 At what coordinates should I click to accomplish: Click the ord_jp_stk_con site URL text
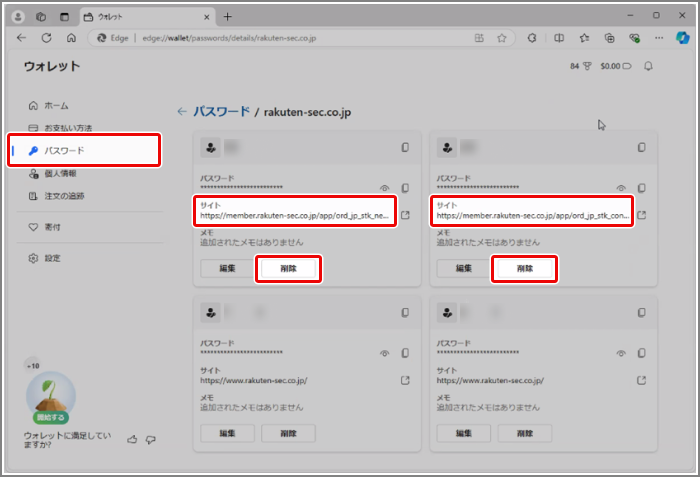[533, 216]
